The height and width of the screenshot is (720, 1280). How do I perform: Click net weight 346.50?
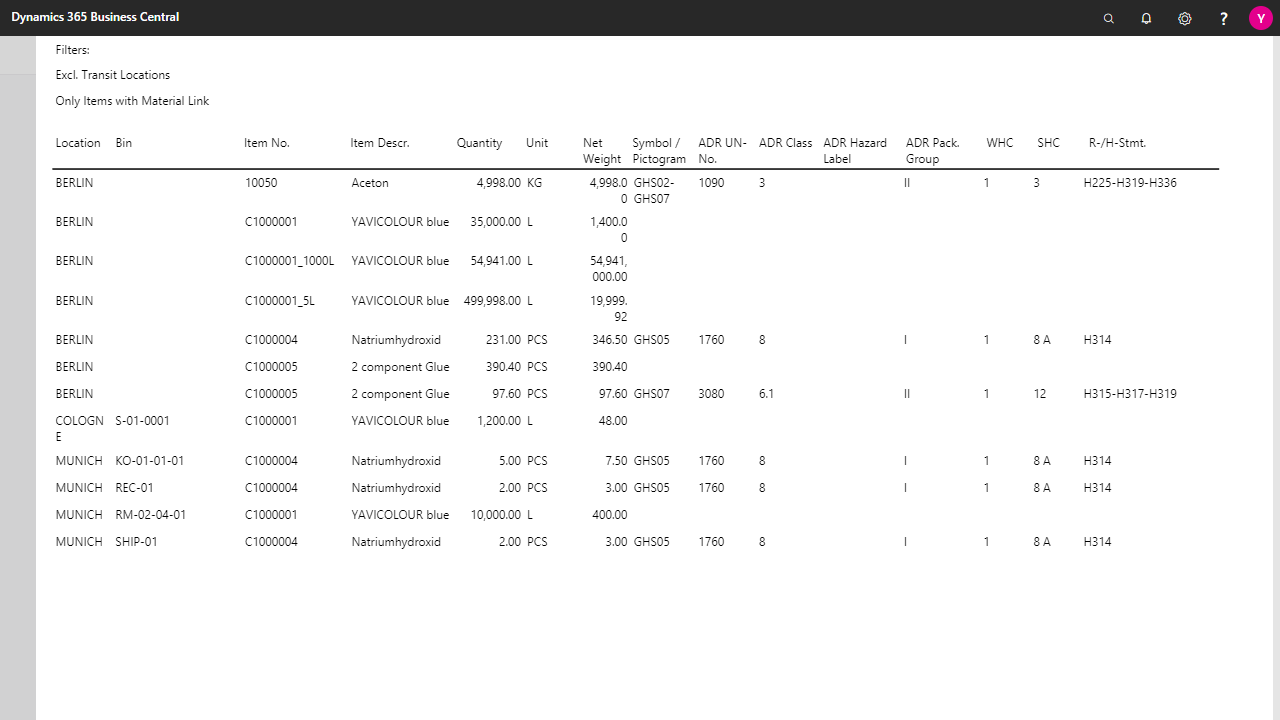pyautogui.click(x=610, y=340)
